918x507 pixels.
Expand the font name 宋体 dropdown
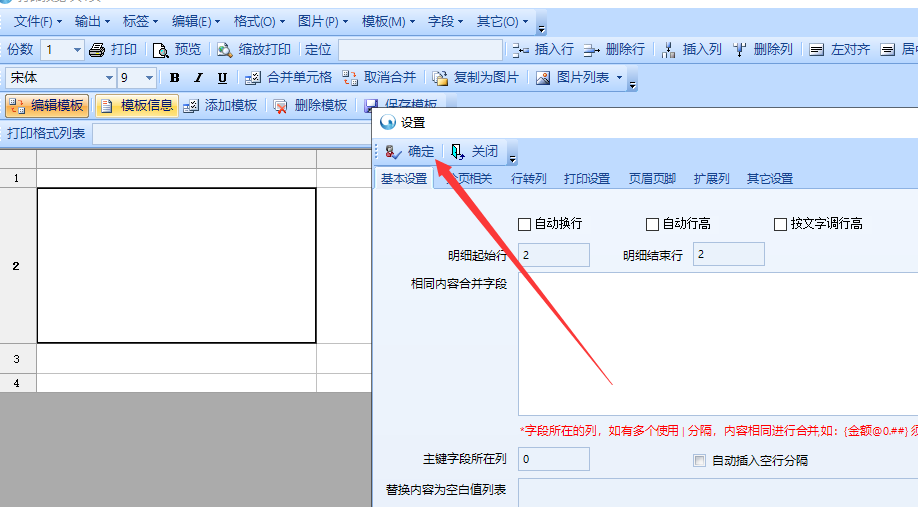pos(109,78)
